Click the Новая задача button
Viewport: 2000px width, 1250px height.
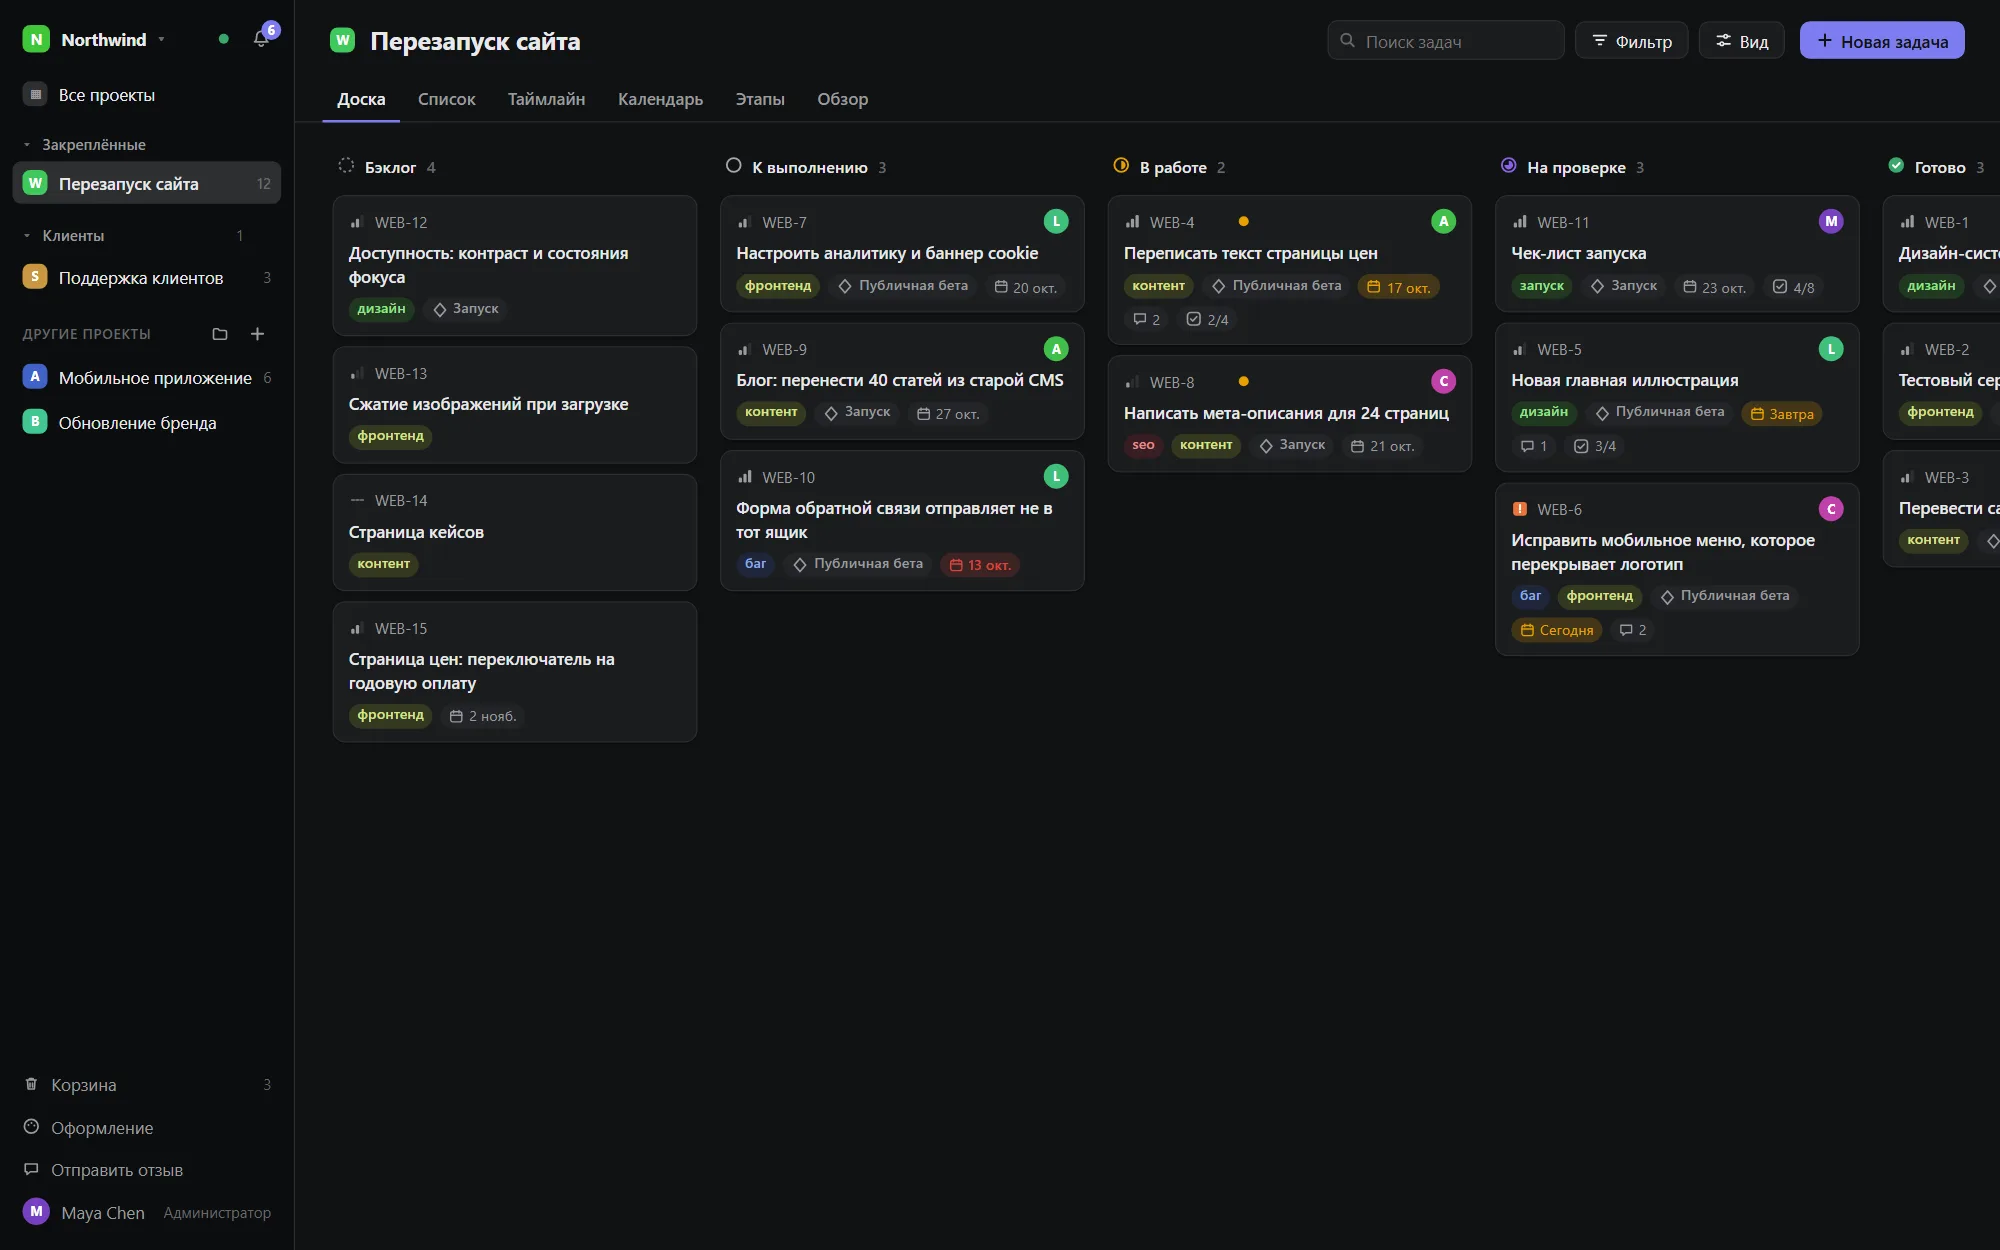1882,41
